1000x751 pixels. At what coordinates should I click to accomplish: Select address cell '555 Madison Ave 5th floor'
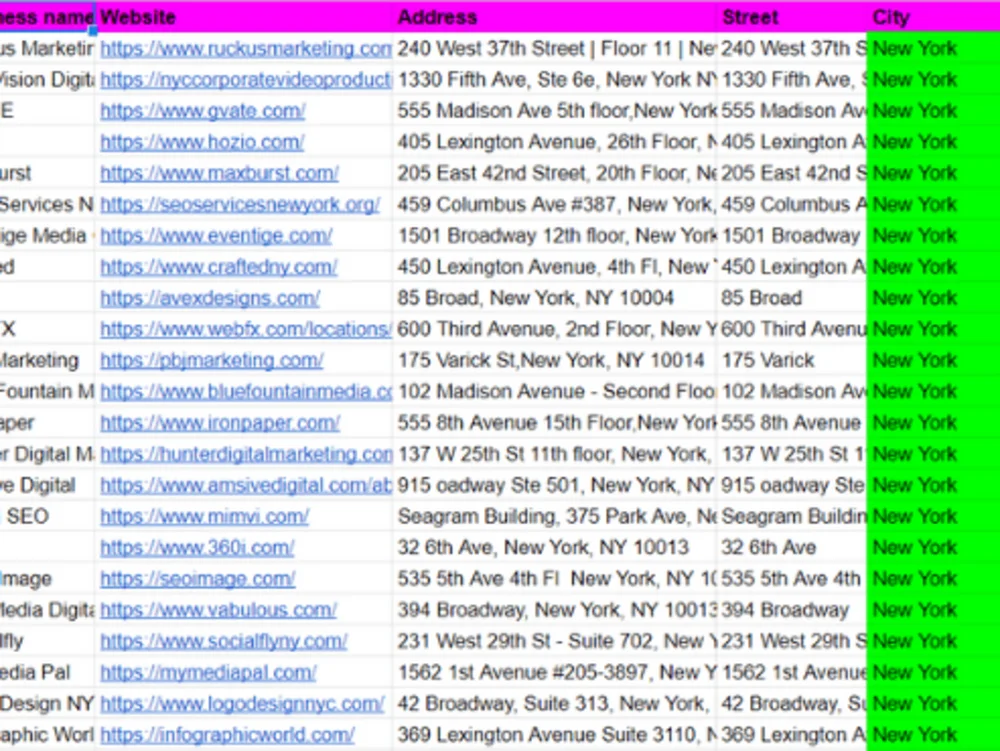click(555, 111)
